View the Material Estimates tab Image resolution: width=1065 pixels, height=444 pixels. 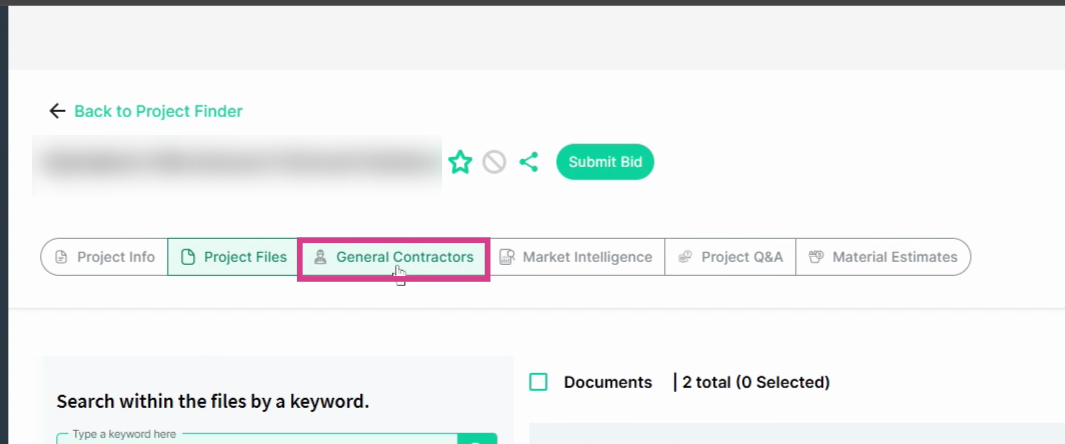883,257
